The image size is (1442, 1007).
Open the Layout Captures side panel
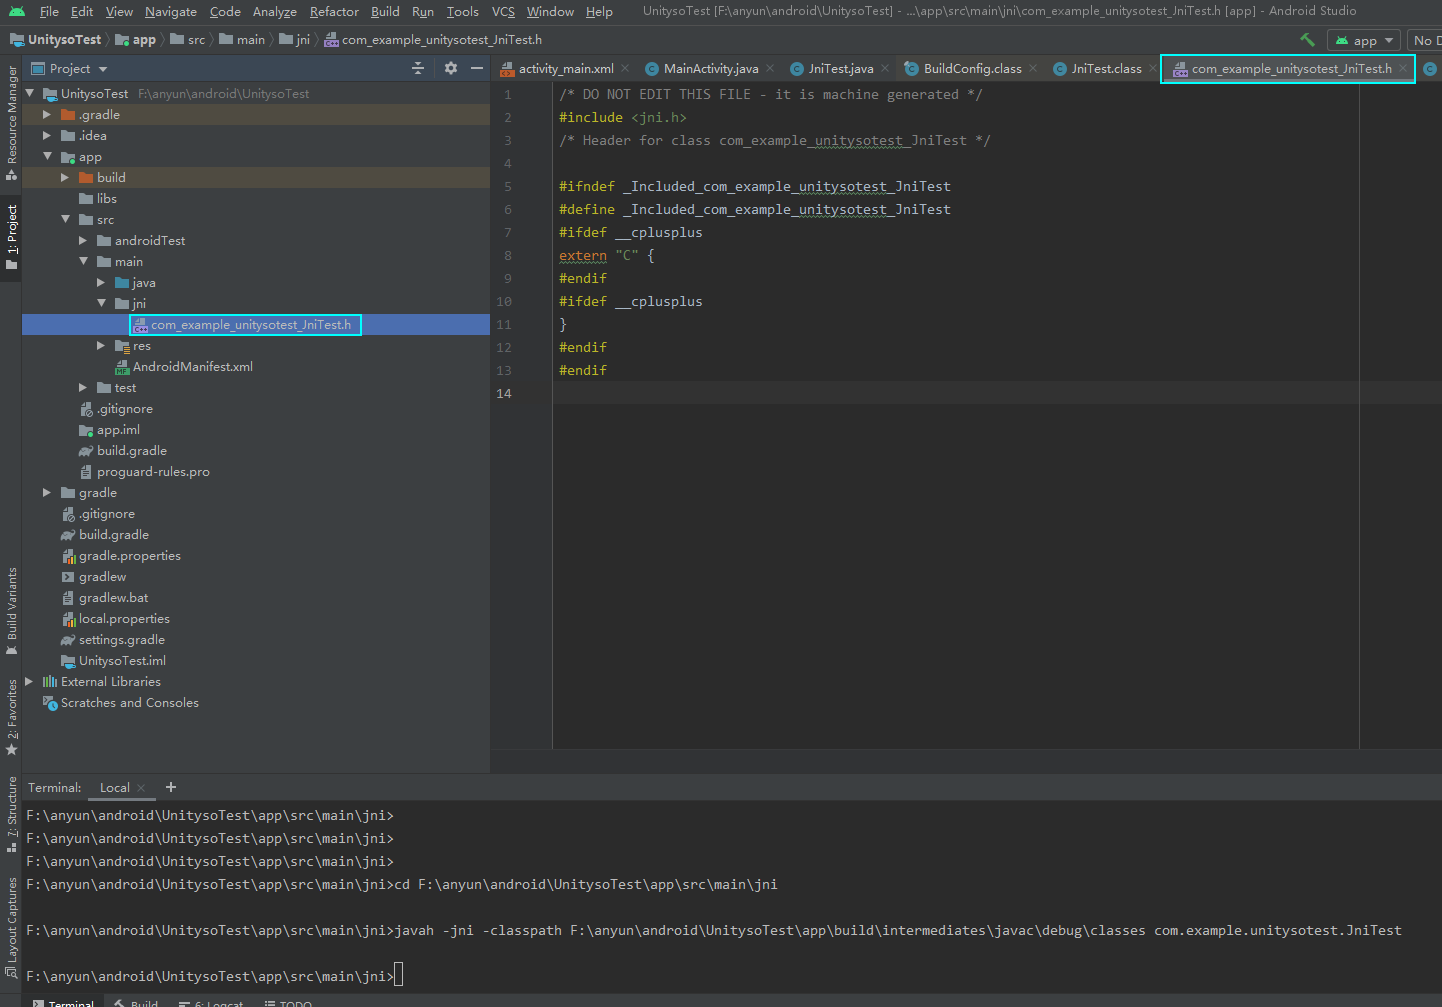[x=11, y=927]
